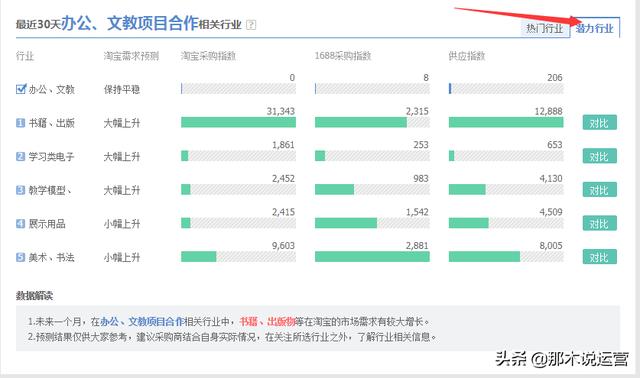Image resolution: width=640 pixels, height=378 pixels.
Task: Open 展示用品 industry row label
Action: coord(47,224)
